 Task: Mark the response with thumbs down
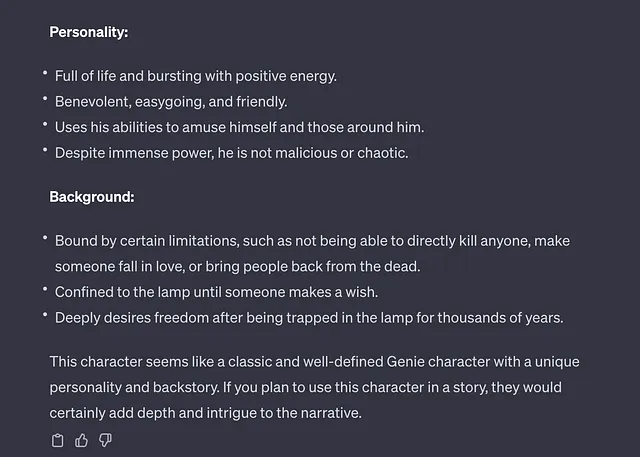(x=105, y=440)
